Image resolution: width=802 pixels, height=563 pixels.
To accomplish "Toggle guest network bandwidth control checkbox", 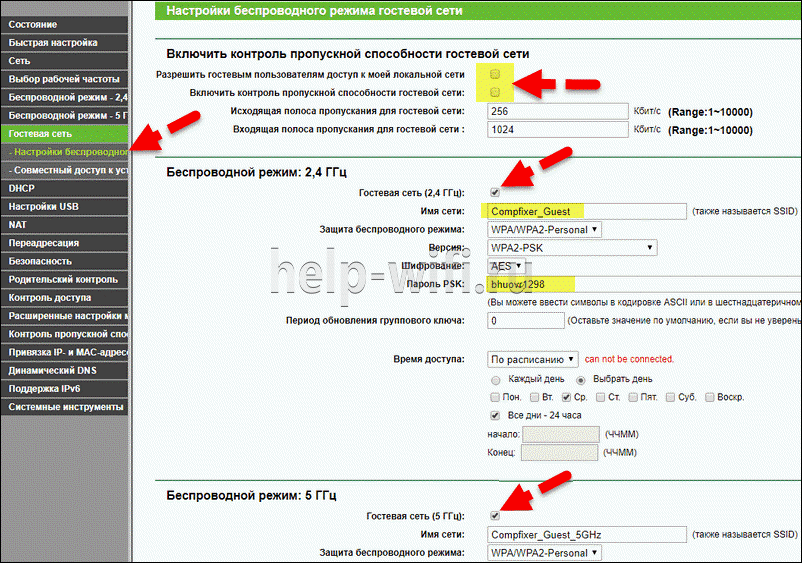I will pyautogui.click(x=495, y=92).
